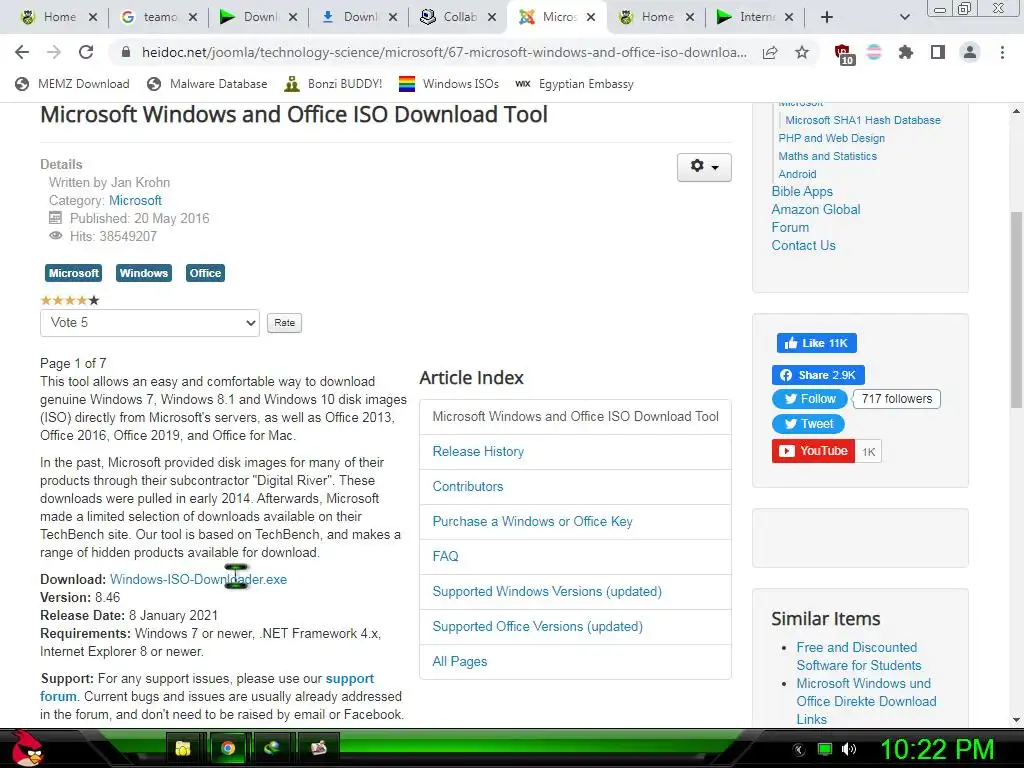Image resolution: width=1024 pixels, height=768 pixels.
Task: Open the Extensions puzzle piece menu
Action: [x=906, y=52]
